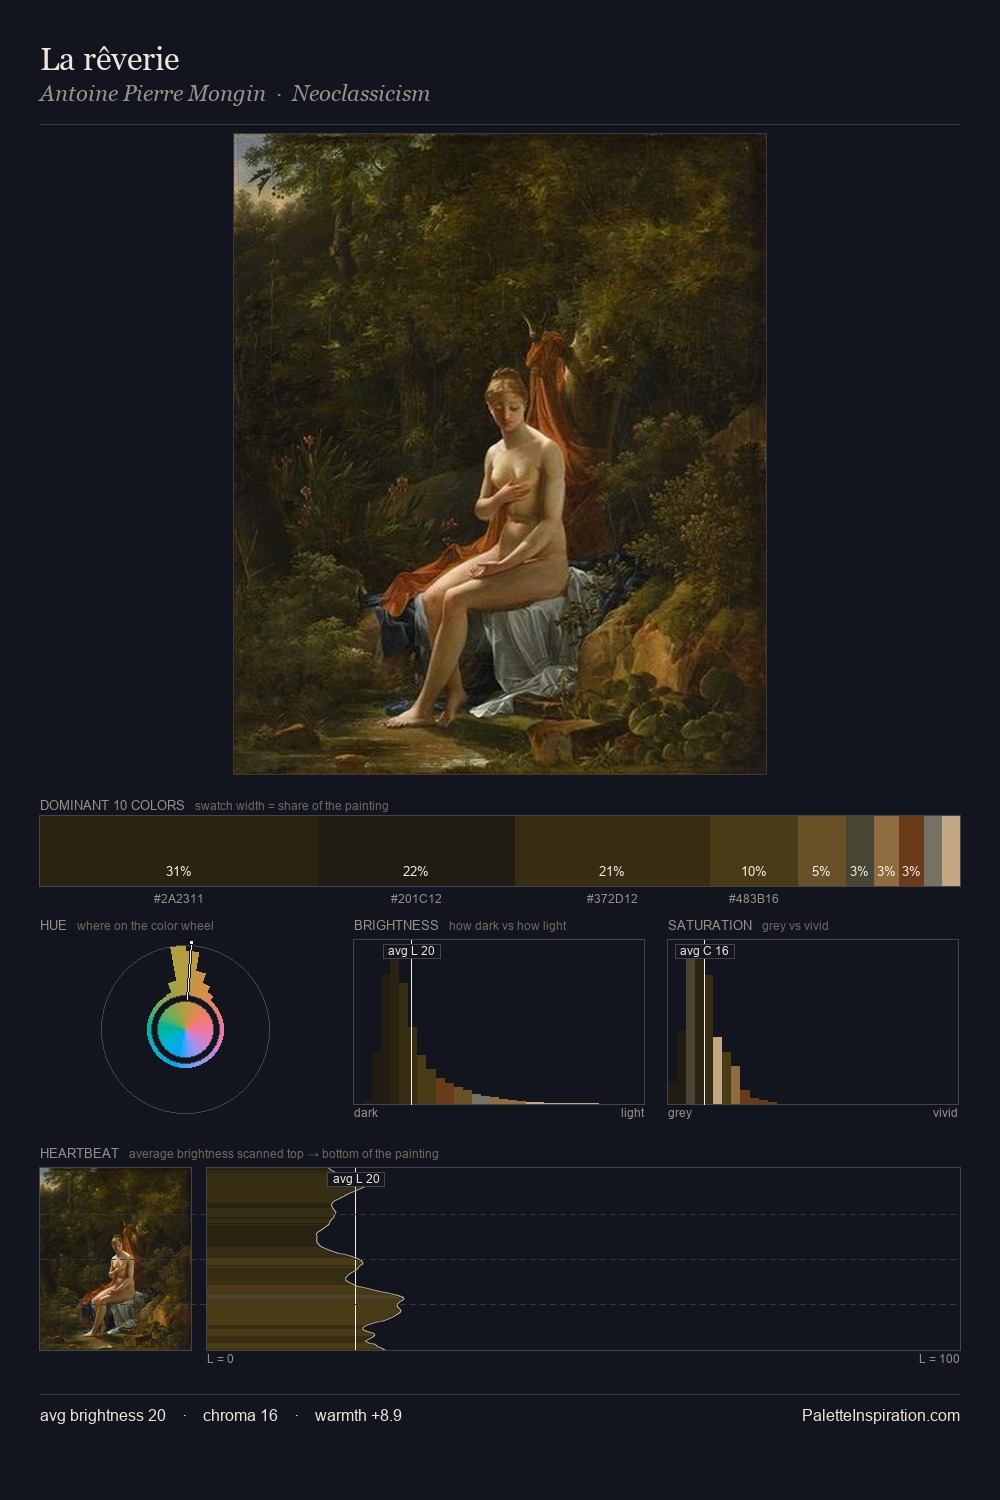Viewport: 1000px width, 1500px height.
Task: Select the 10% color swatch
Action: [x=754, y=851]
